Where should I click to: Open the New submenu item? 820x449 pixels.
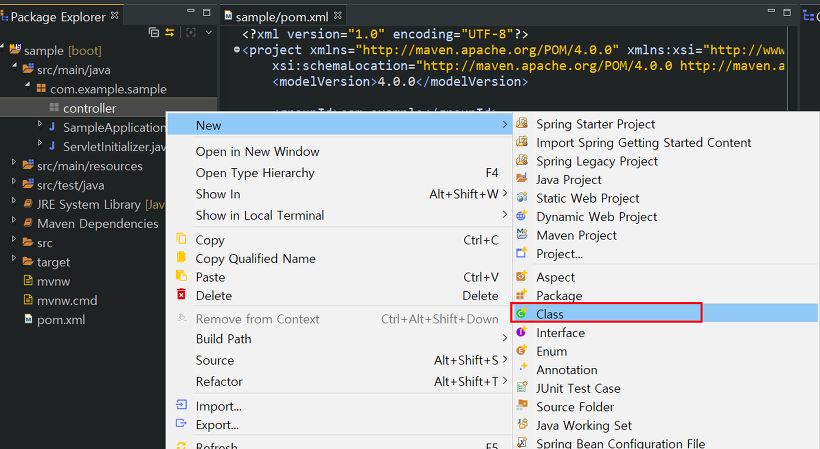(339, 125)
